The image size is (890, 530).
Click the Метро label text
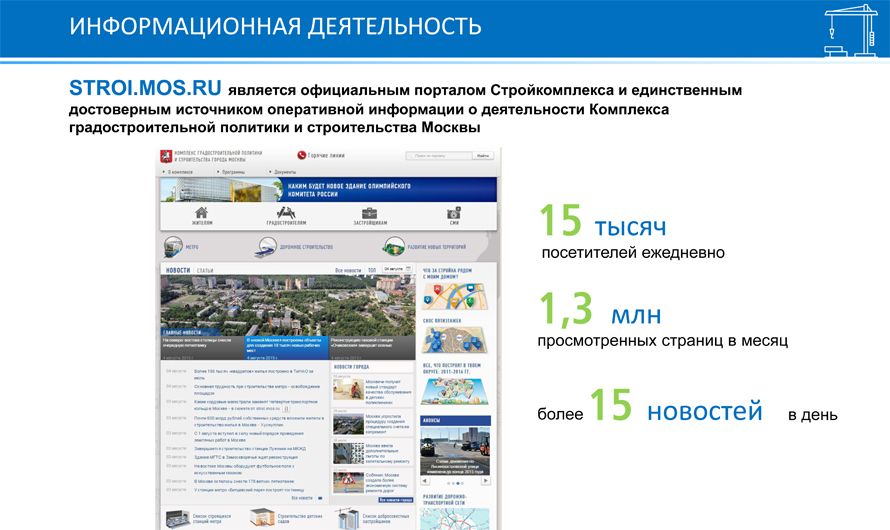point(192,247)
